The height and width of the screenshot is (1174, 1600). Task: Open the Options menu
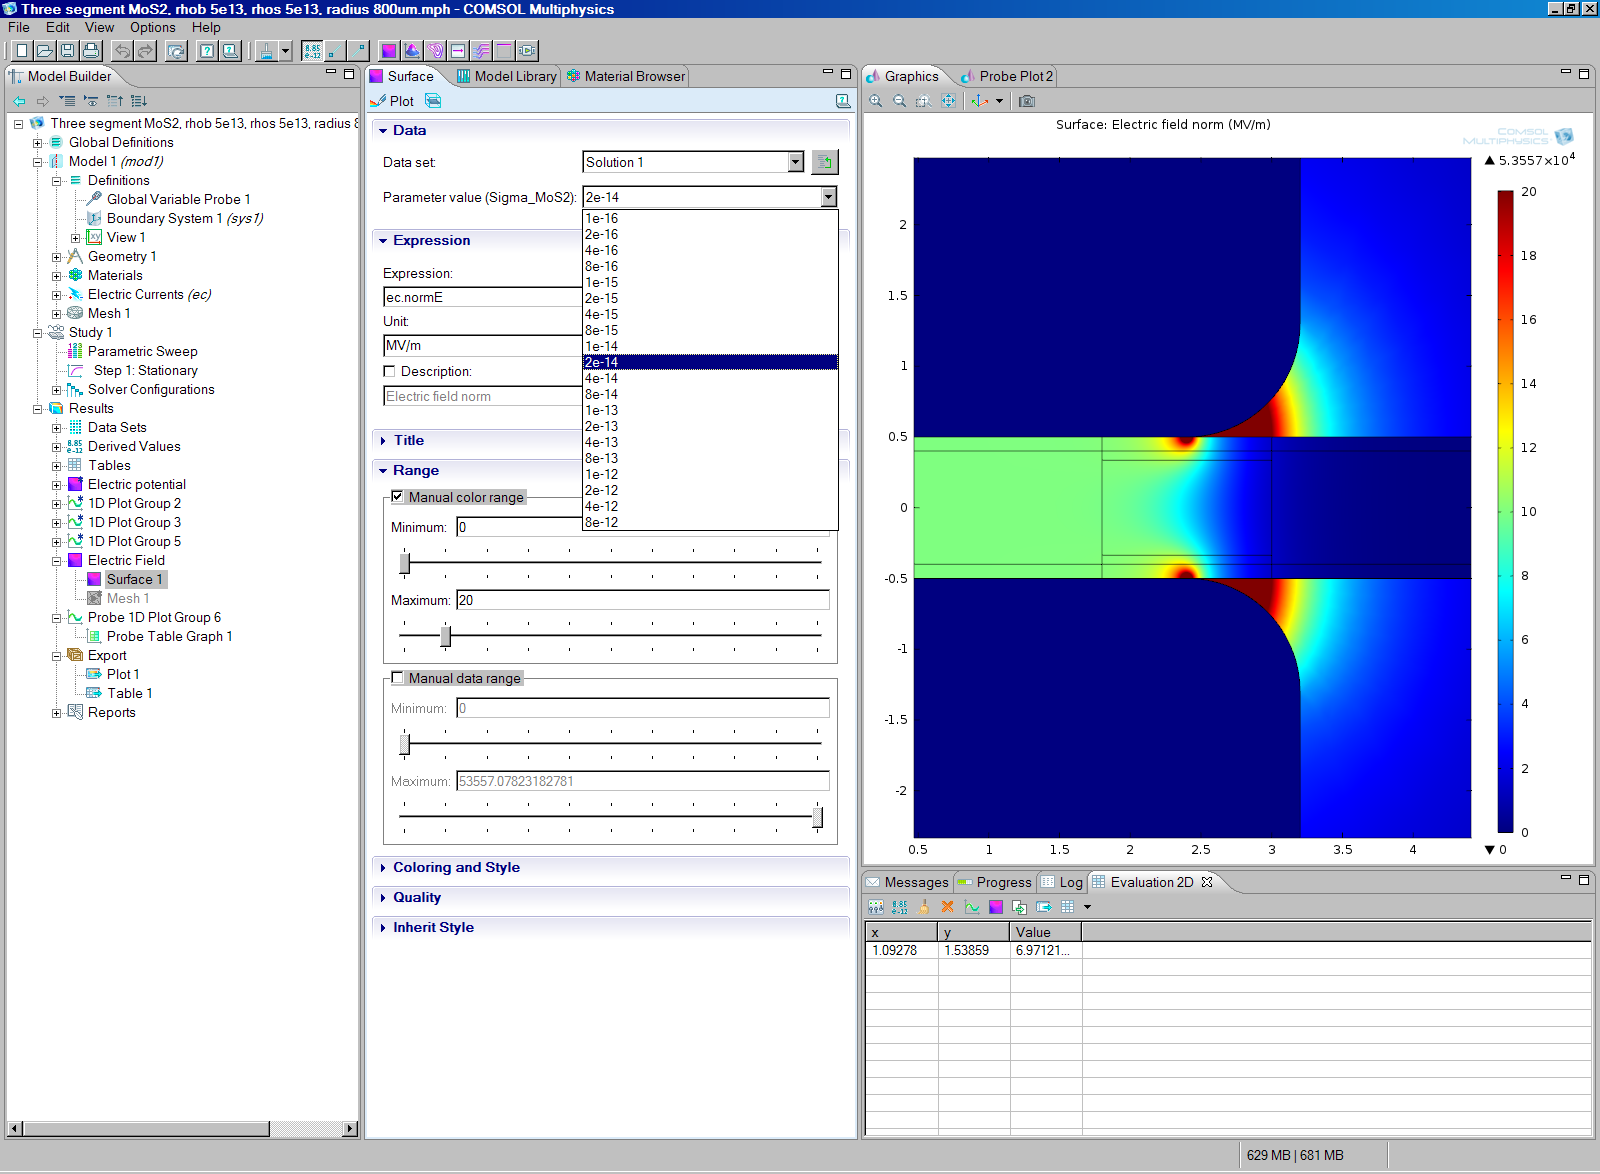click(152, 27)
